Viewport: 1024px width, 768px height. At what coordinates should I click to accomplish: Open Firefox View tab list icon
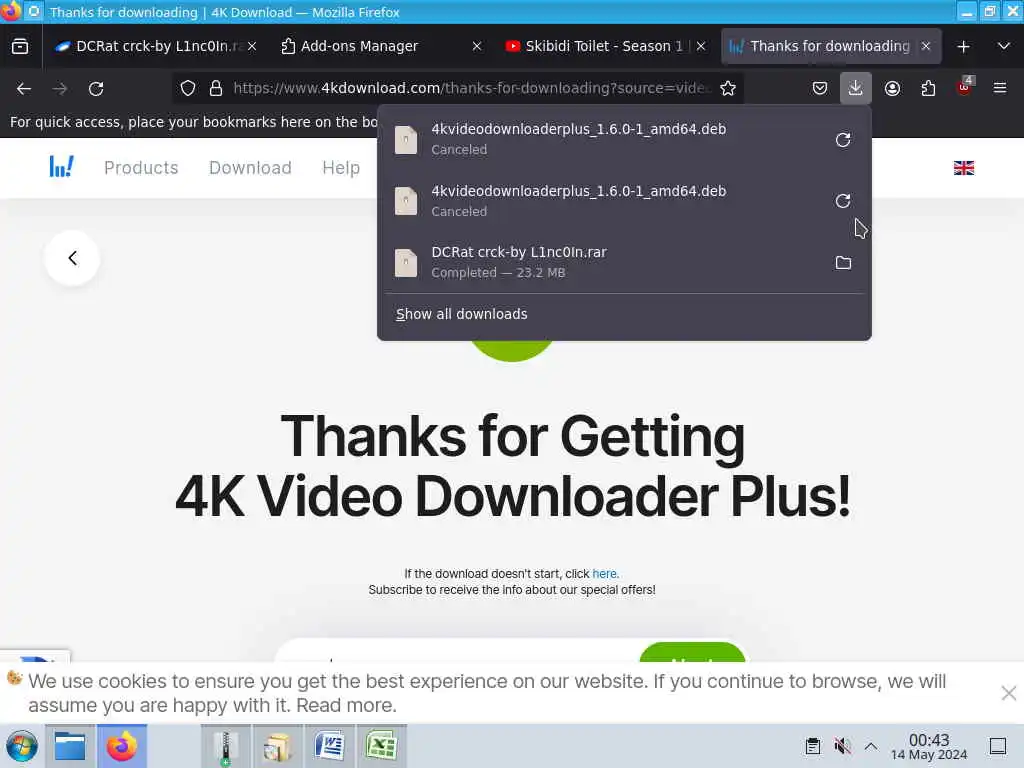pyautogui.click(x=20, y=46)
